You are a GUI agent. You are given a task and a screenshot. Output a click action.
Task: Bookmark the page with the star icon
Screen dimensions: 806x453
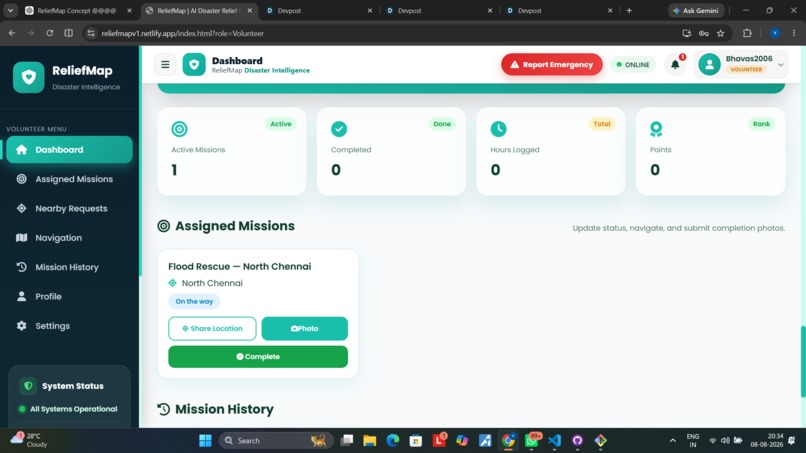[721, 33]
